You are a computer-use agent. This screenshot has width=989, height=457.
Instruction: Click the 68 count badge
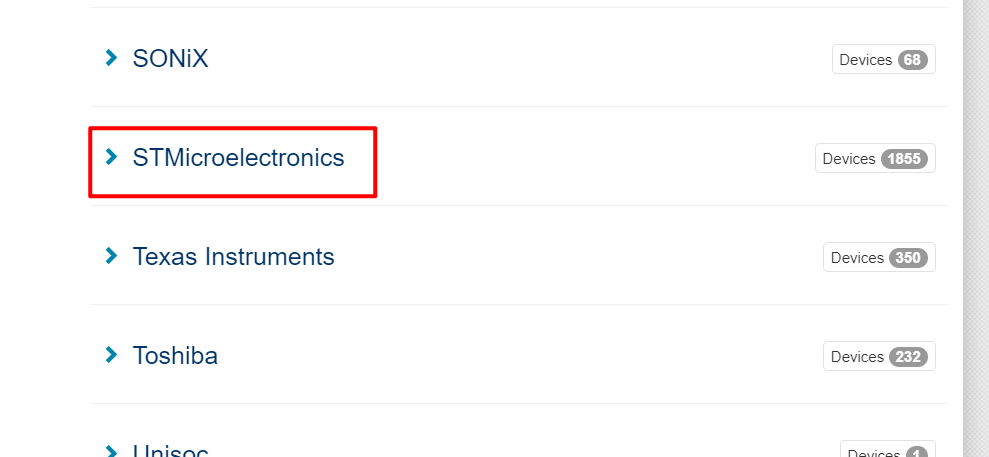[913, 60]
